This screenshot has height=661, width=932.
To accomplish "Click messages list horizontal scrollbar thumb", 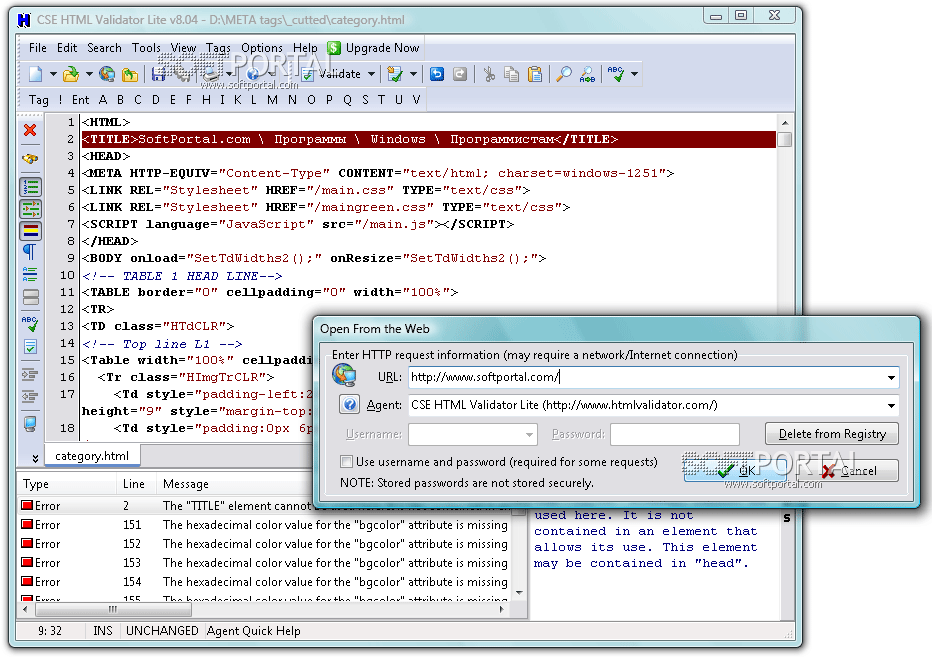I will pyautogui.click(x=113, y=609).
